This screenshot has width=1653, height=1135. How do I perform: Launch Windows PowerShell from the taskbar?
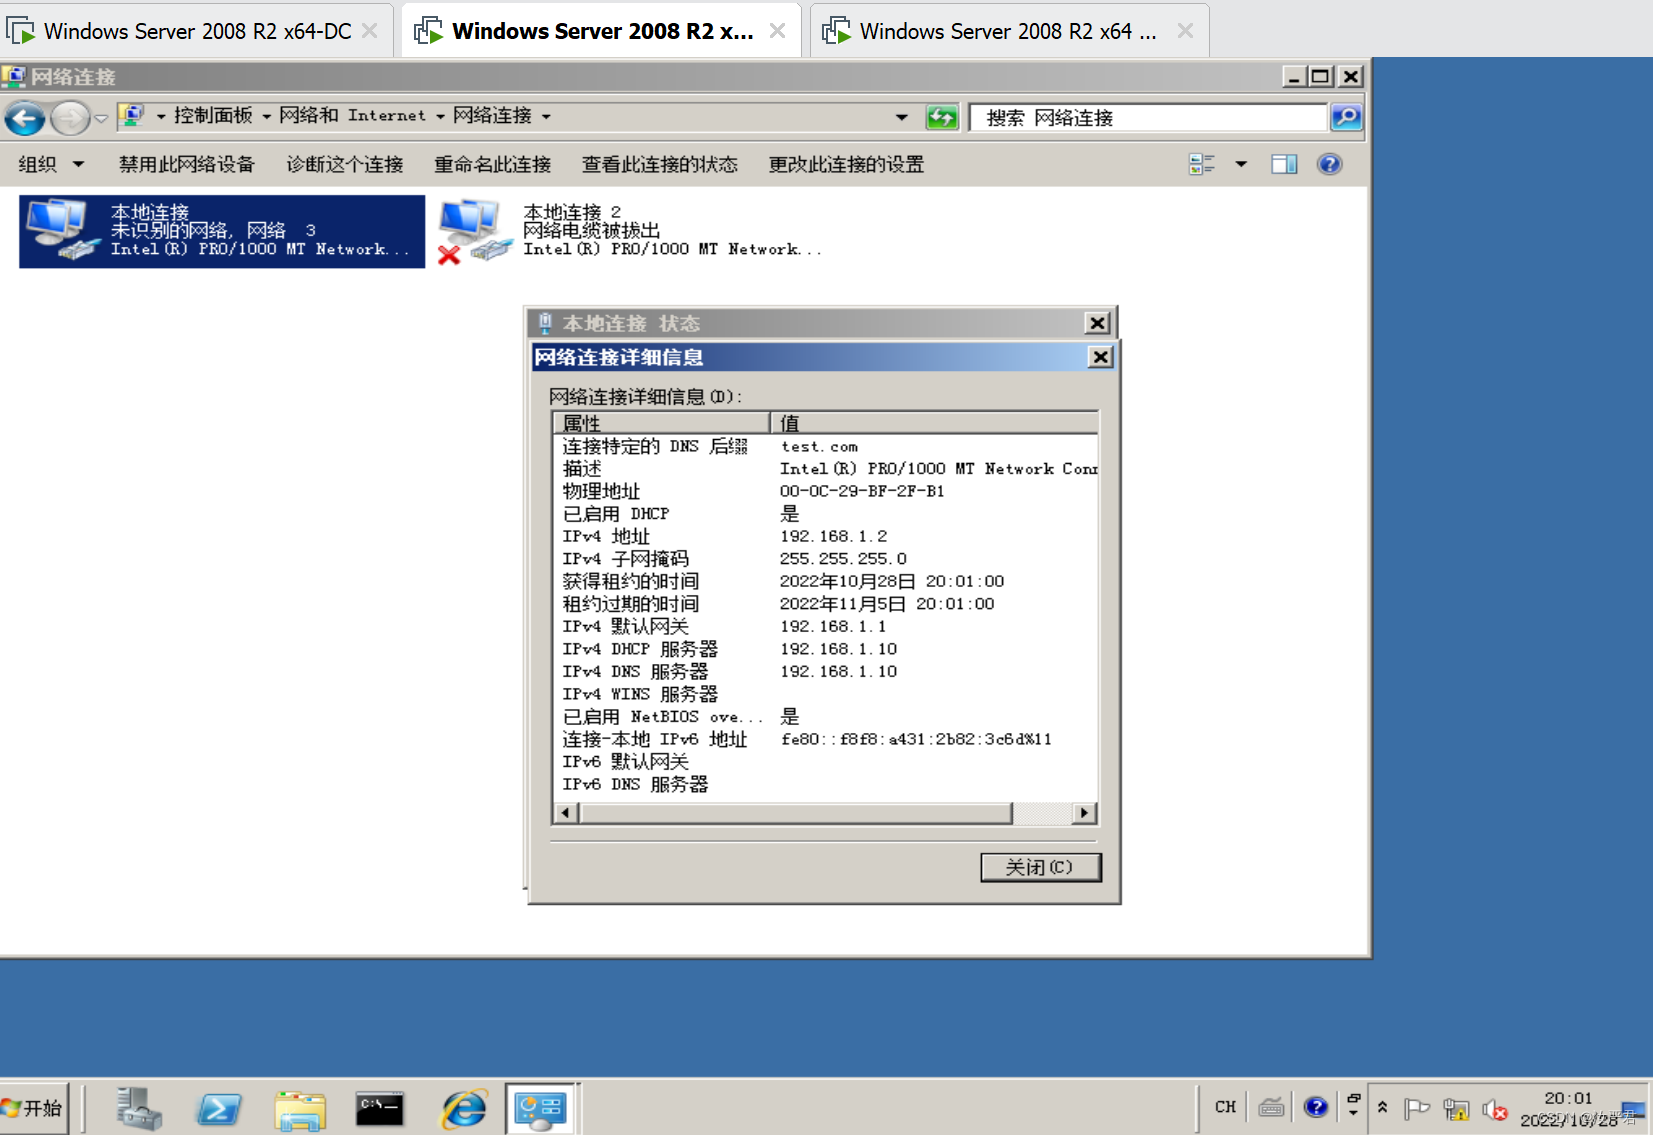(219, 1108)
